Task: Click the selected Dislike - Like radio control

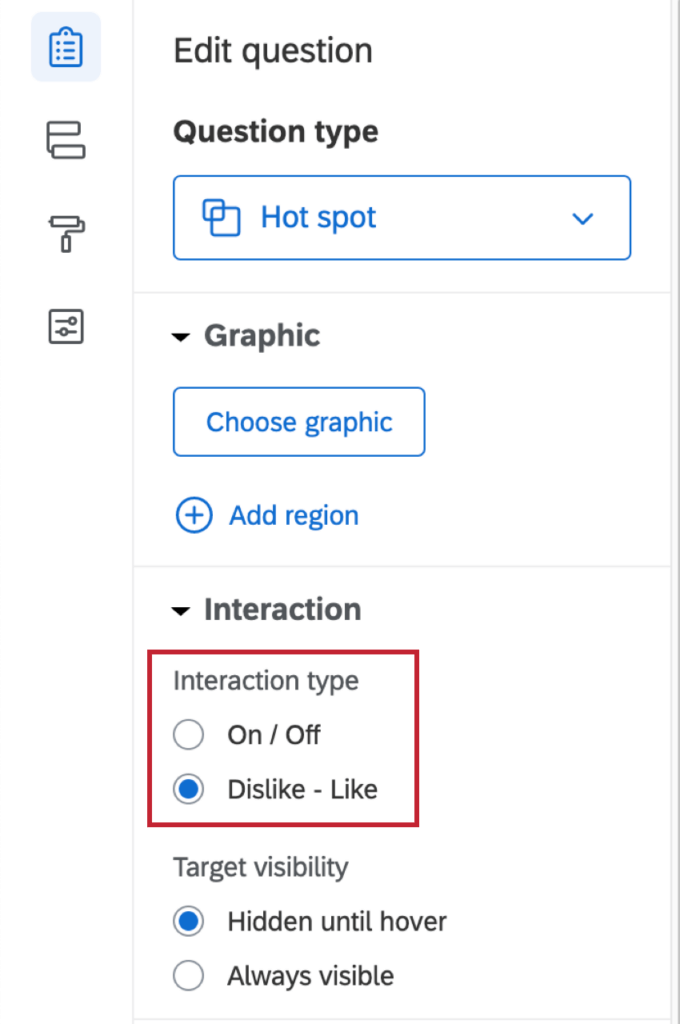Action: [x=188, y=788]
